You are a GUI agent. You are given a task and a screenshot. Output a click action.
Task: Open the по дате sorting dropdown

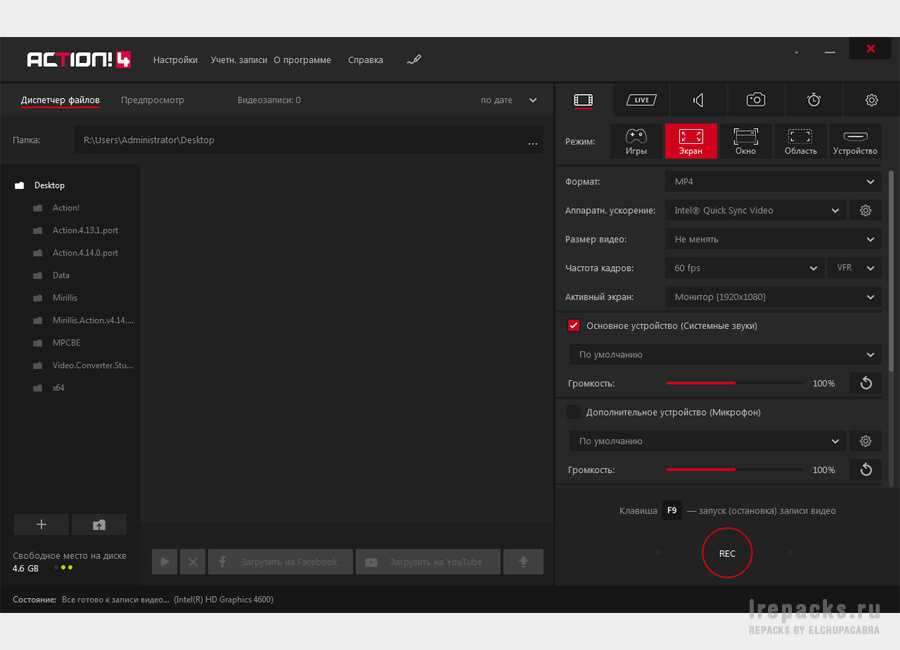pos(509,100)
